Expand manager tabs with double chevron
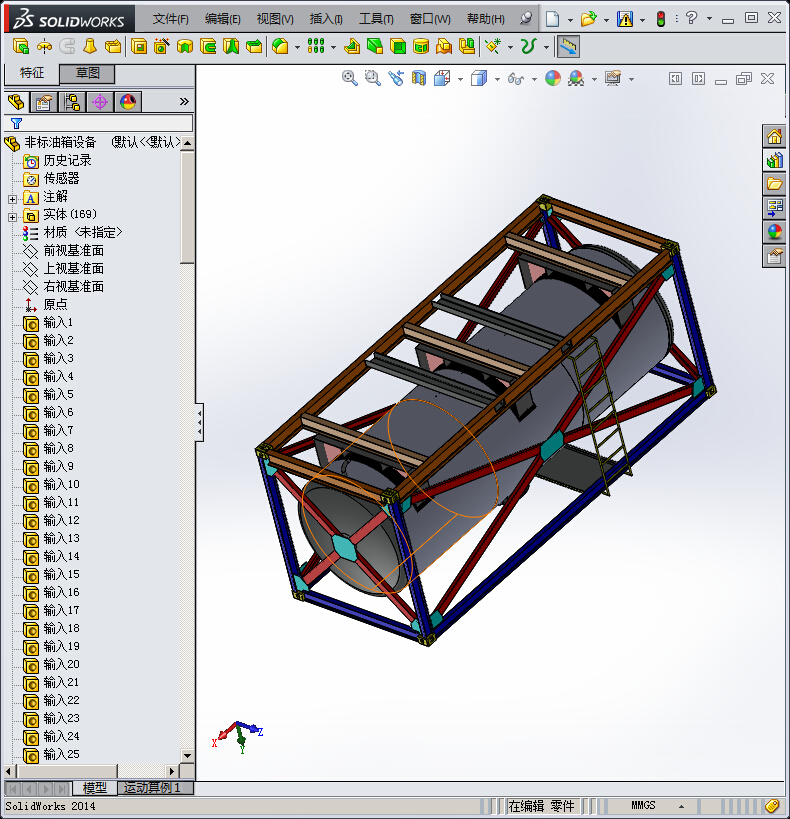 point(184,101)
